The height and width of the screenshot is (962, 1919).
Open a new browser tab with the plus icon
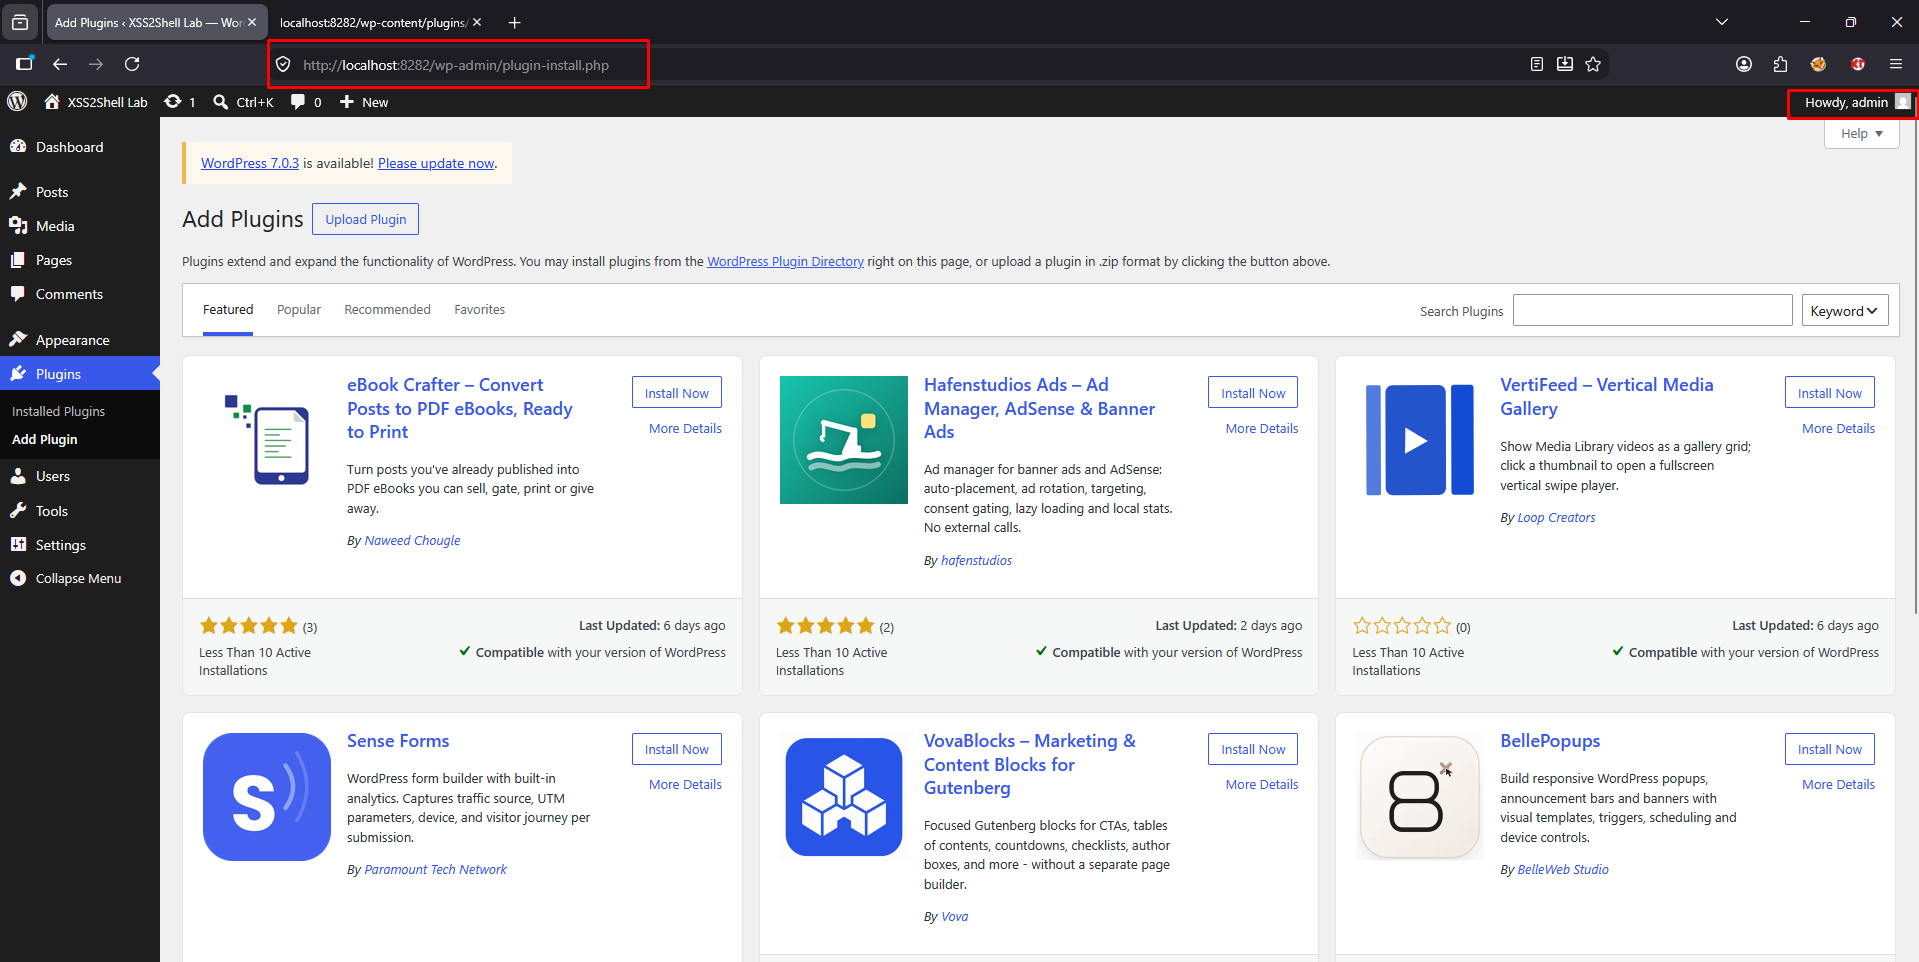pos(514,22)
